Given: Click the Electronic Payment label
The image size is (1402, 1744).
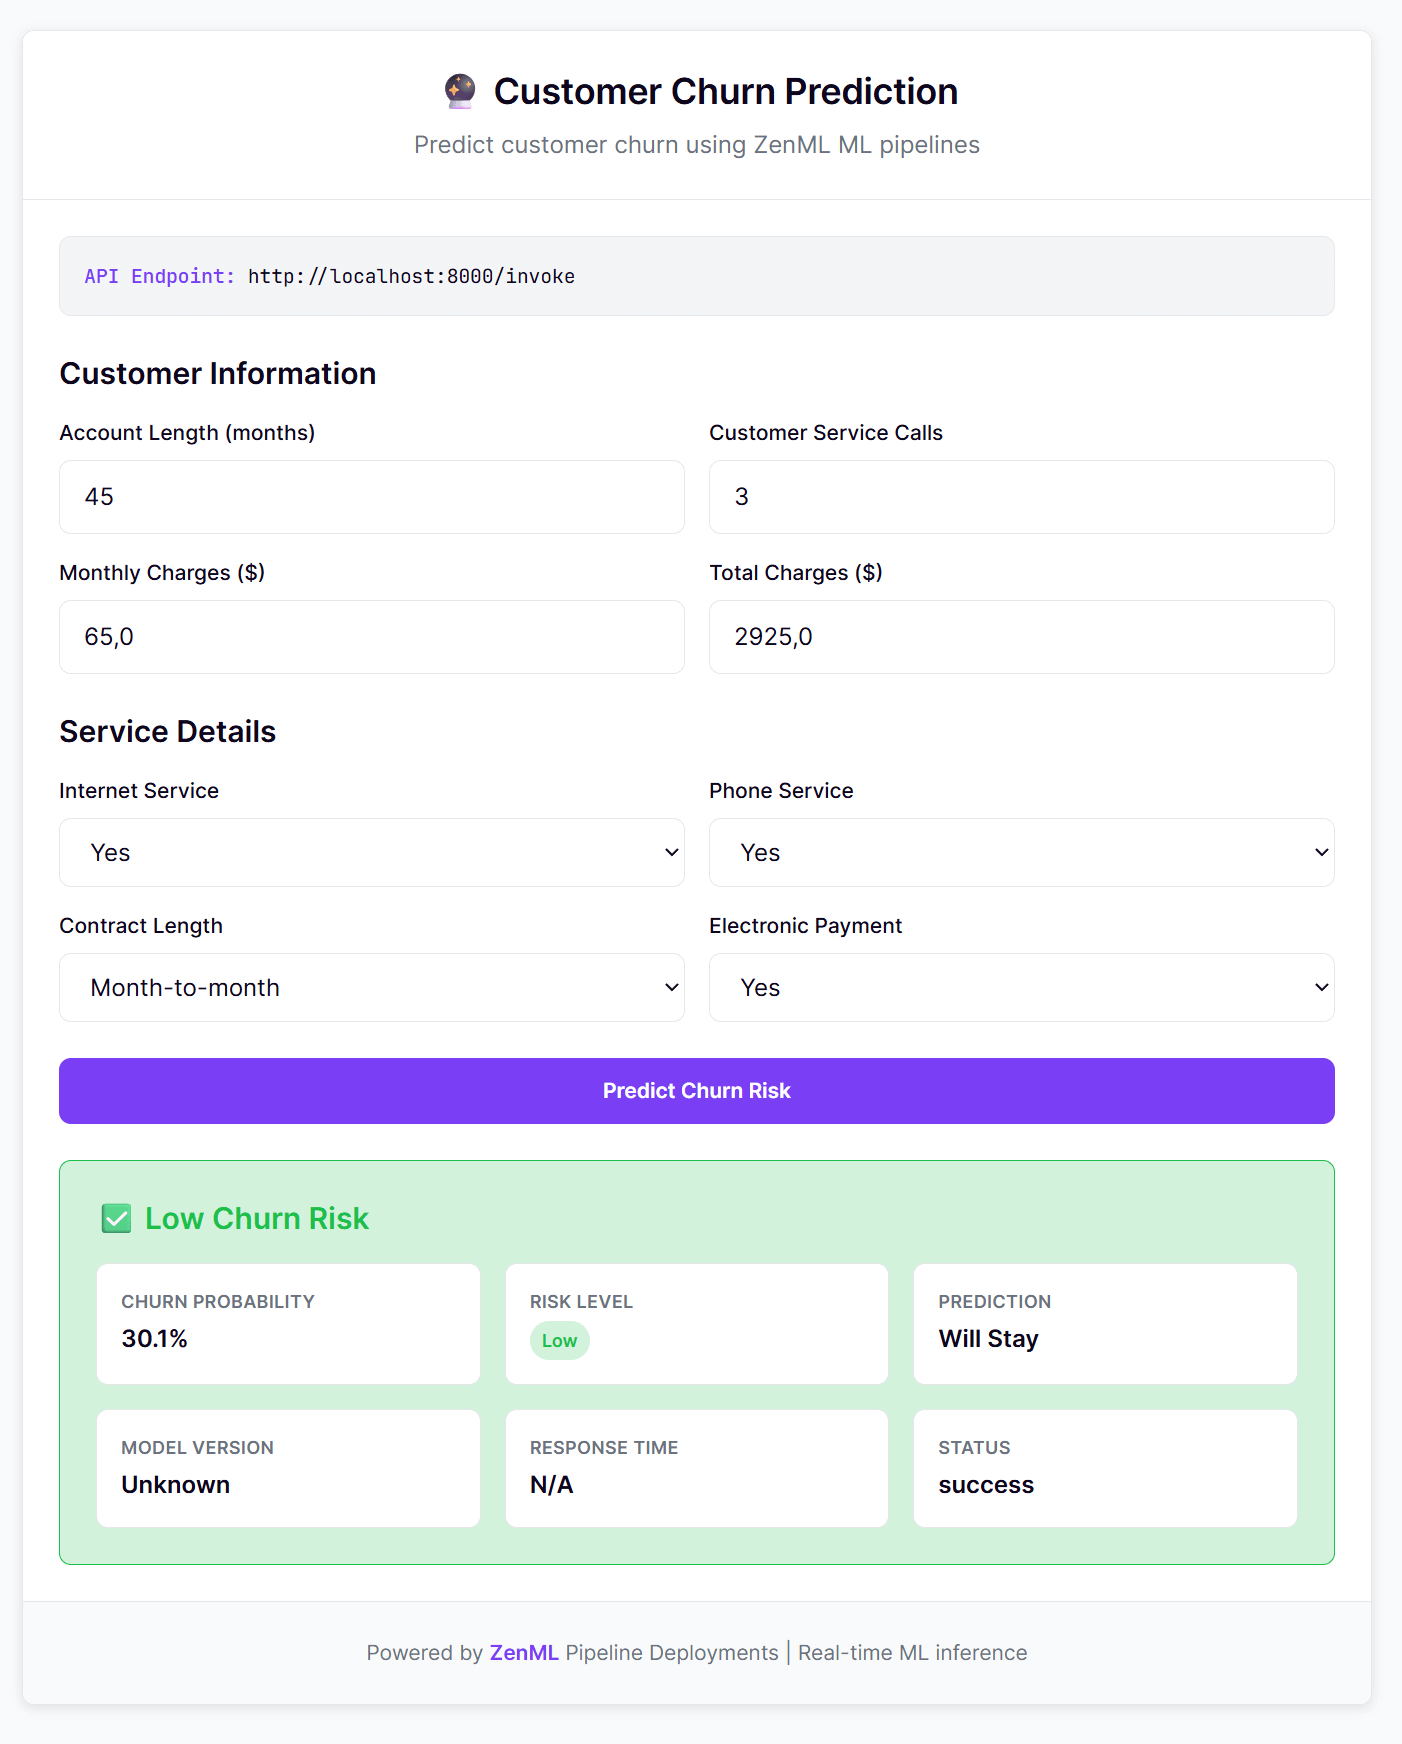Looking at the screenshot, I should point(806,926).
